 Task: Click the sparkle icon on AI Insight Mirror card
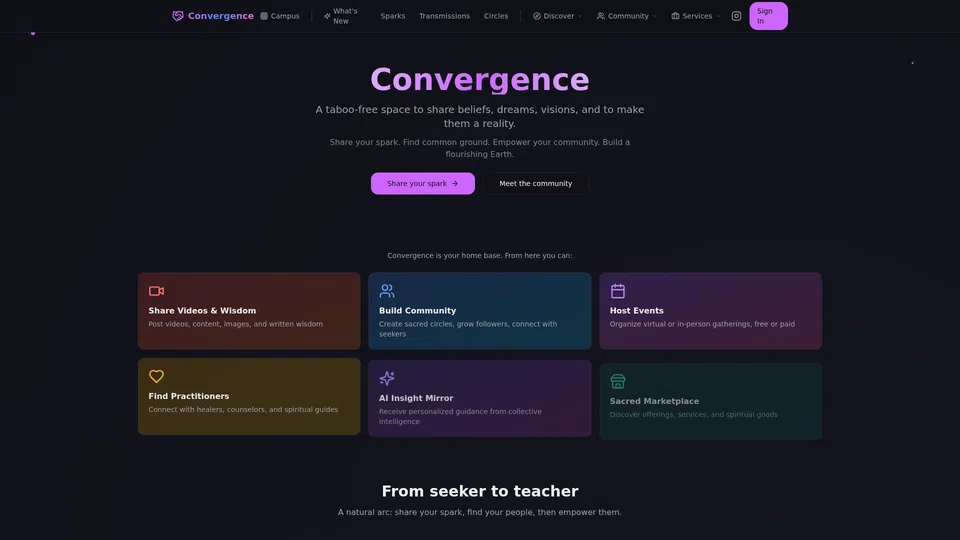coord(386,378)
